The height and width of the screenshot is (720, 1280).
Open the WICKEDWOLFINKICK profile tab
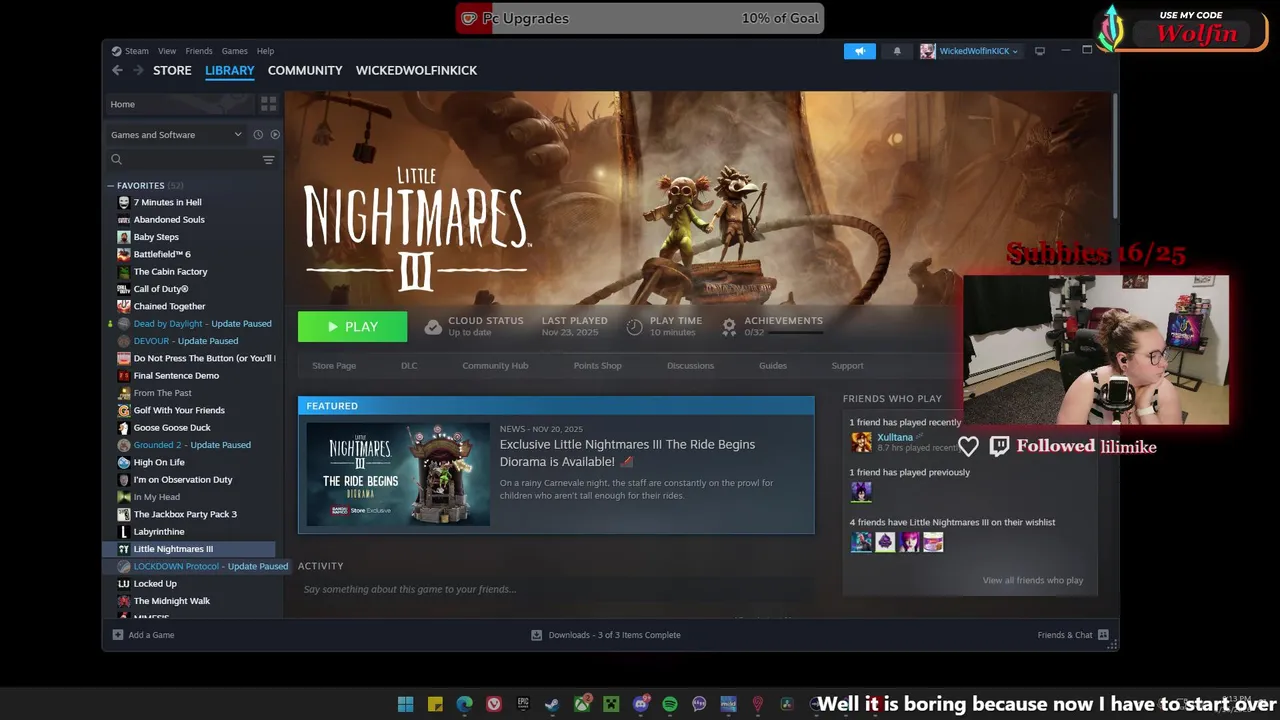(x=416, y=70)
